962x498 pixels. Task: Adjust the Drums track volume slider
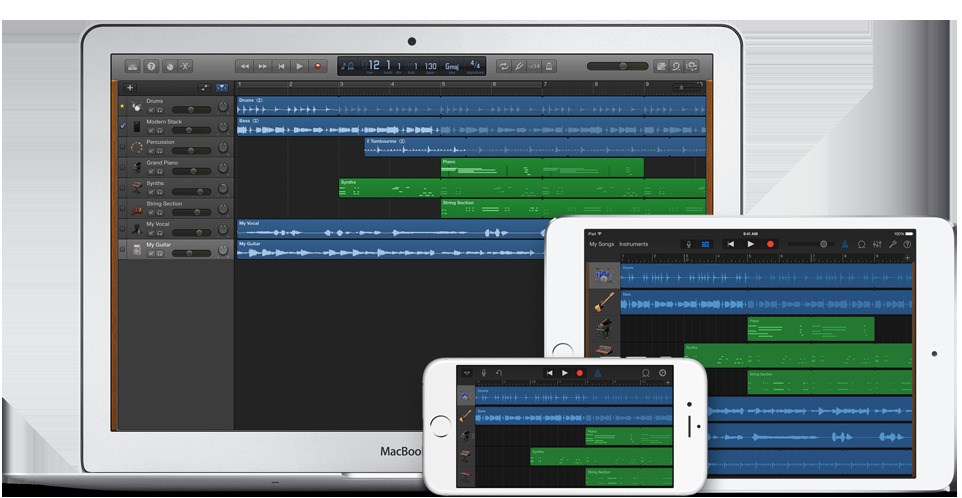(191, 110)
